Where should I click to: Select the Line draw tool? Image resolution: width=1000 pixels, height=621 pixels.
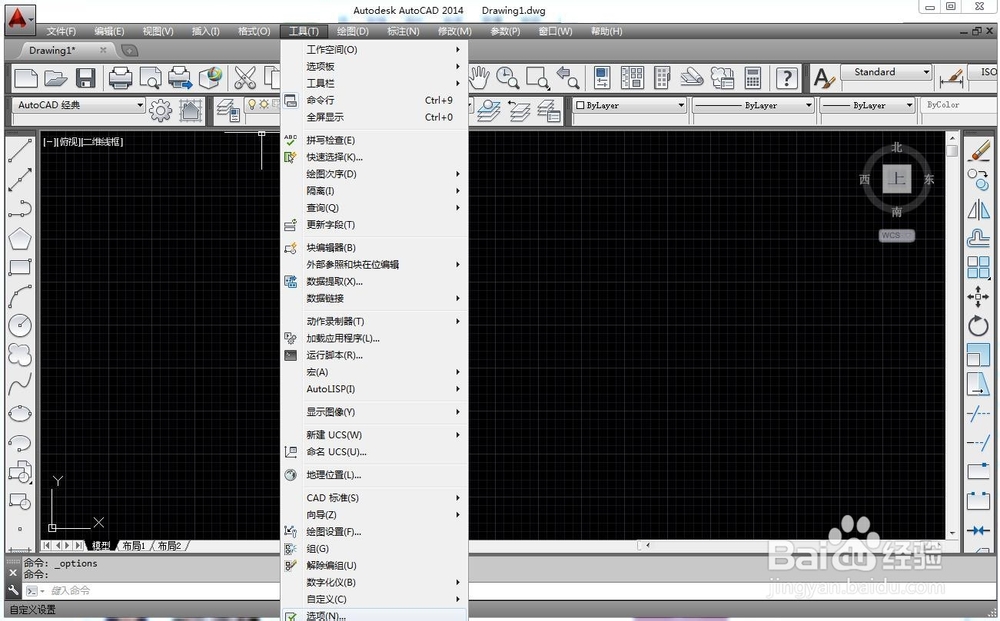point(20,150)
